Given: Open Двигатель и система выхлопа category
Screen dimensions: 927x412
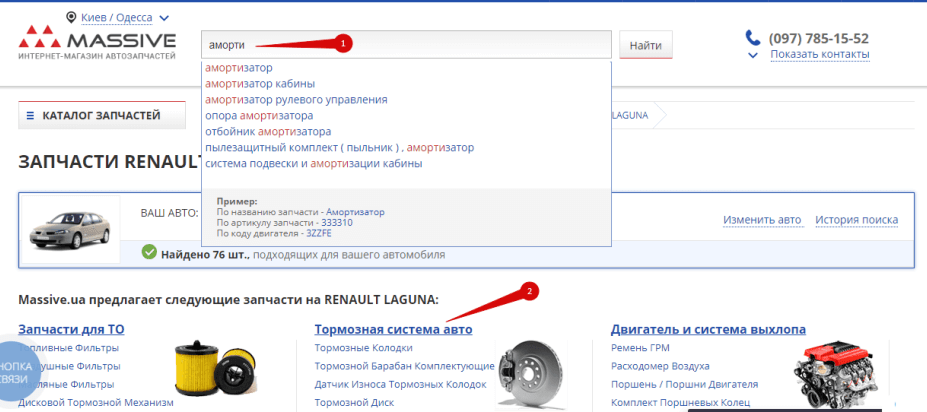Looking at the screenshot, I should point(708,329).
